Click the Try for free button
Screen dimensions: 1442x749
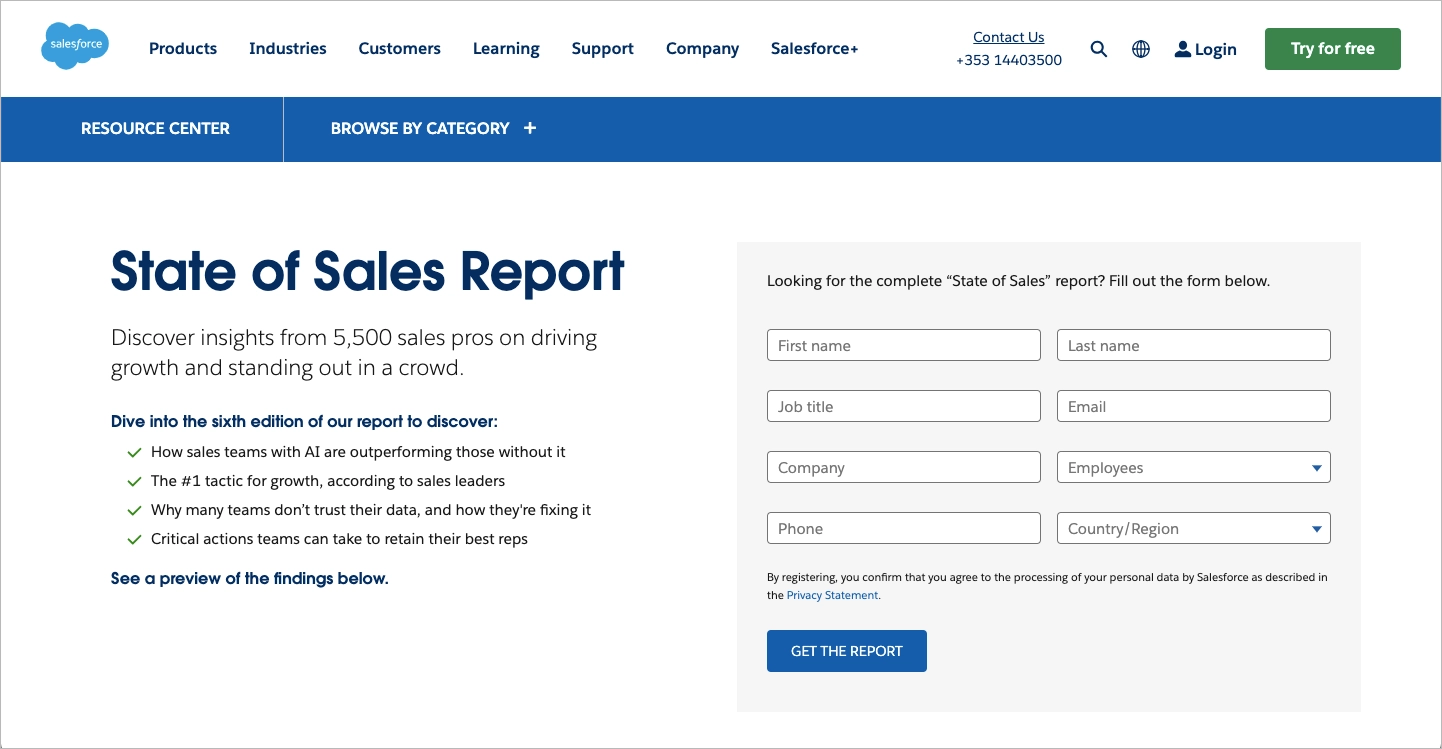click(1332, 48)
